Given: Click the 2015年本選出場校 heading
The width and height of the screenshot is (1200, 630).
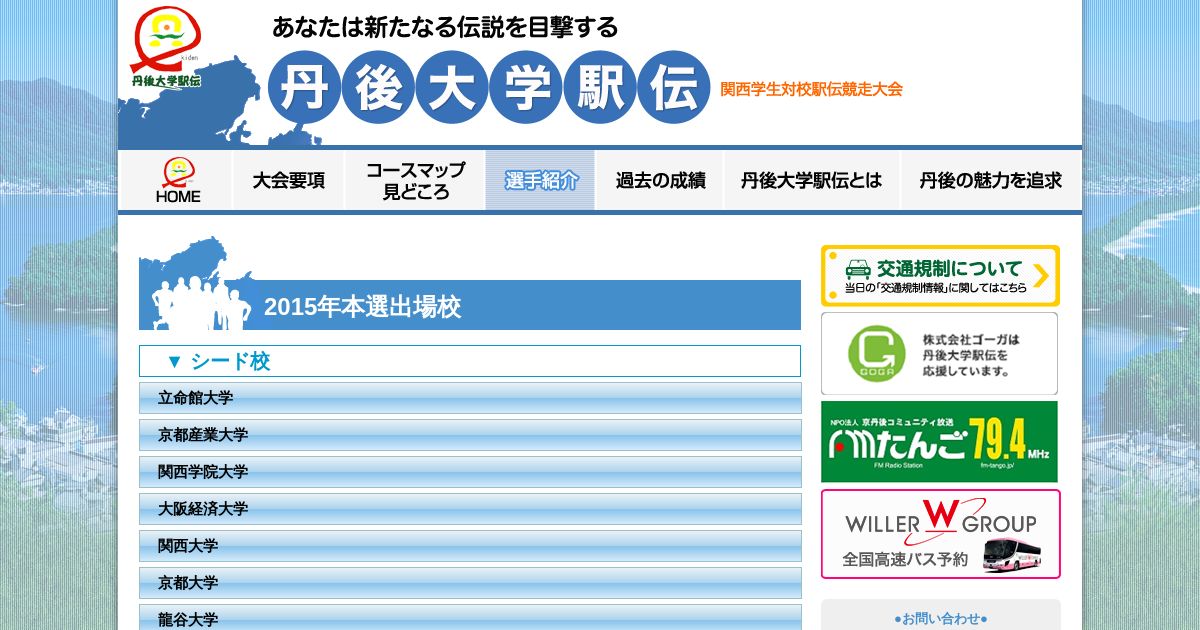Looking at the screenshot, I should (x=362, y=307).
